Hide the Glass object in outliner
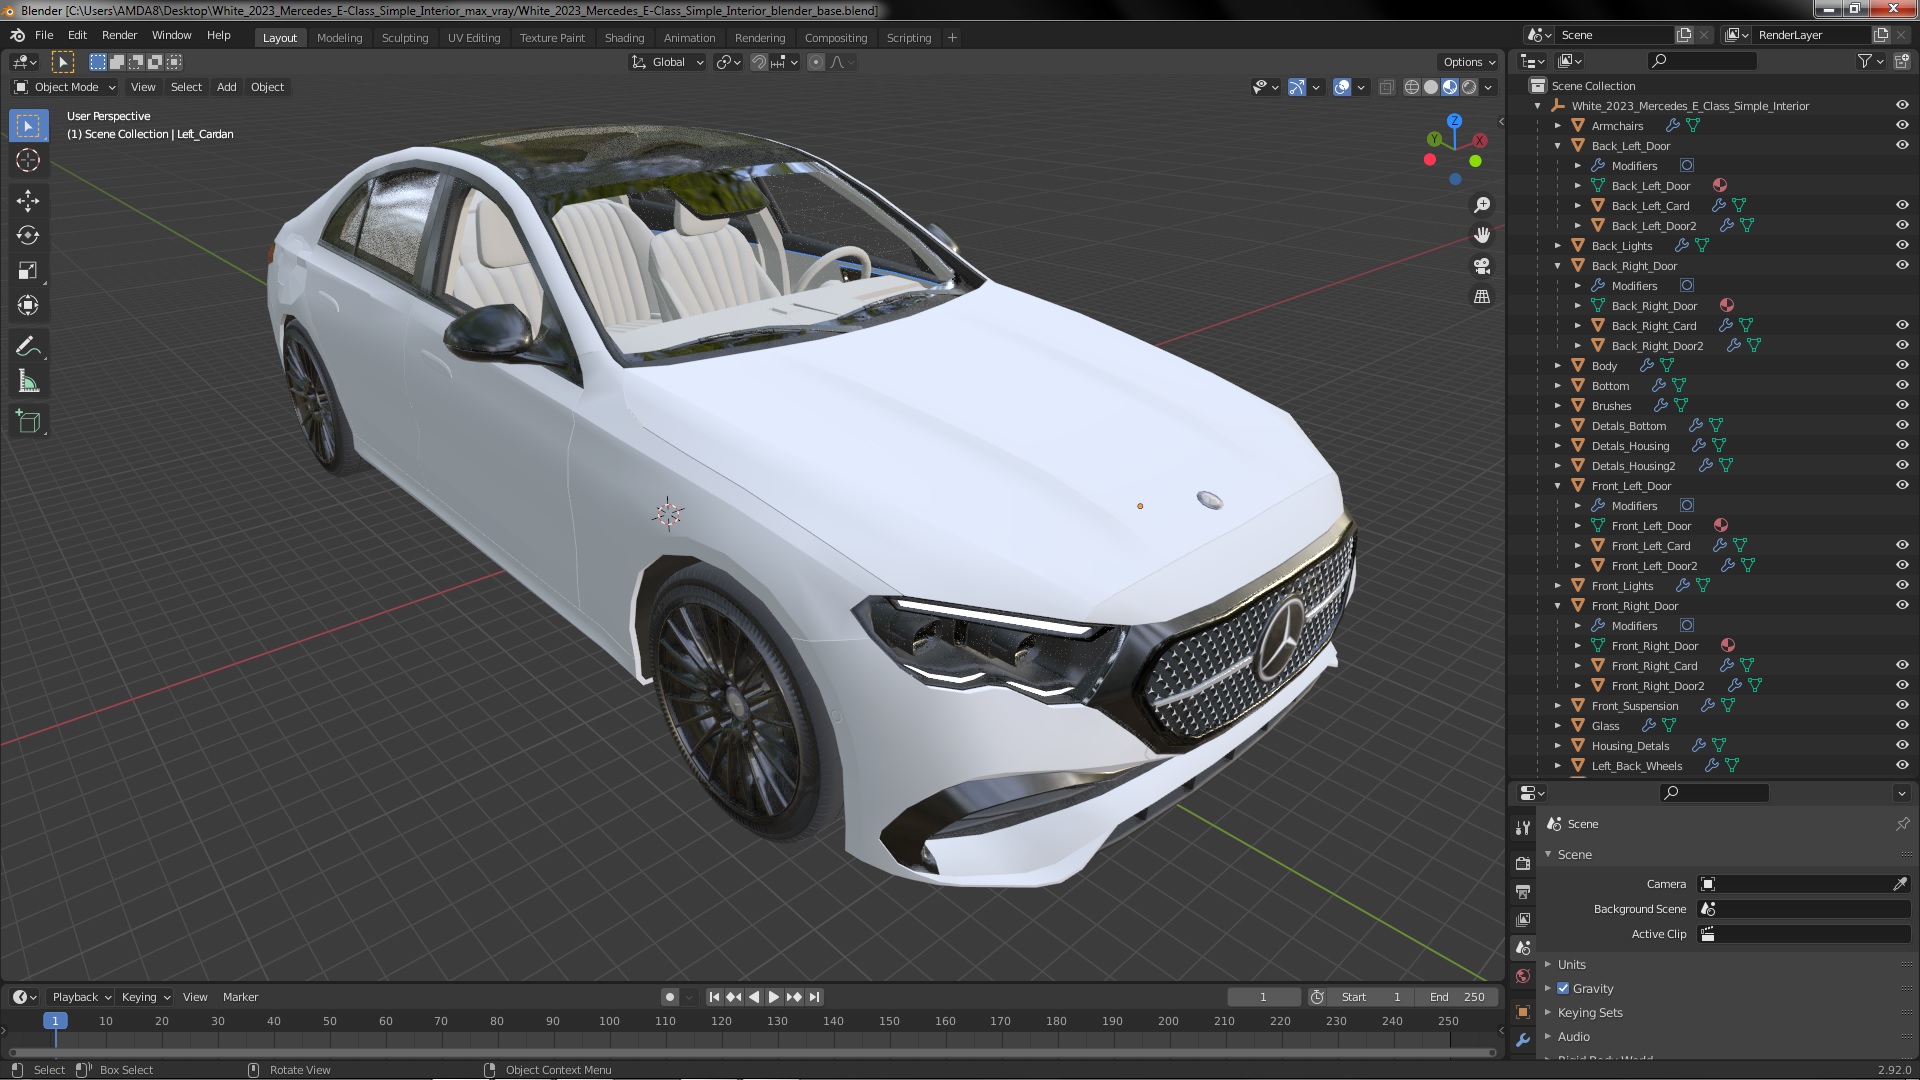The height and width of the screenshot is (1080, 1920). pyautogui.click(x=1901, y=726)
